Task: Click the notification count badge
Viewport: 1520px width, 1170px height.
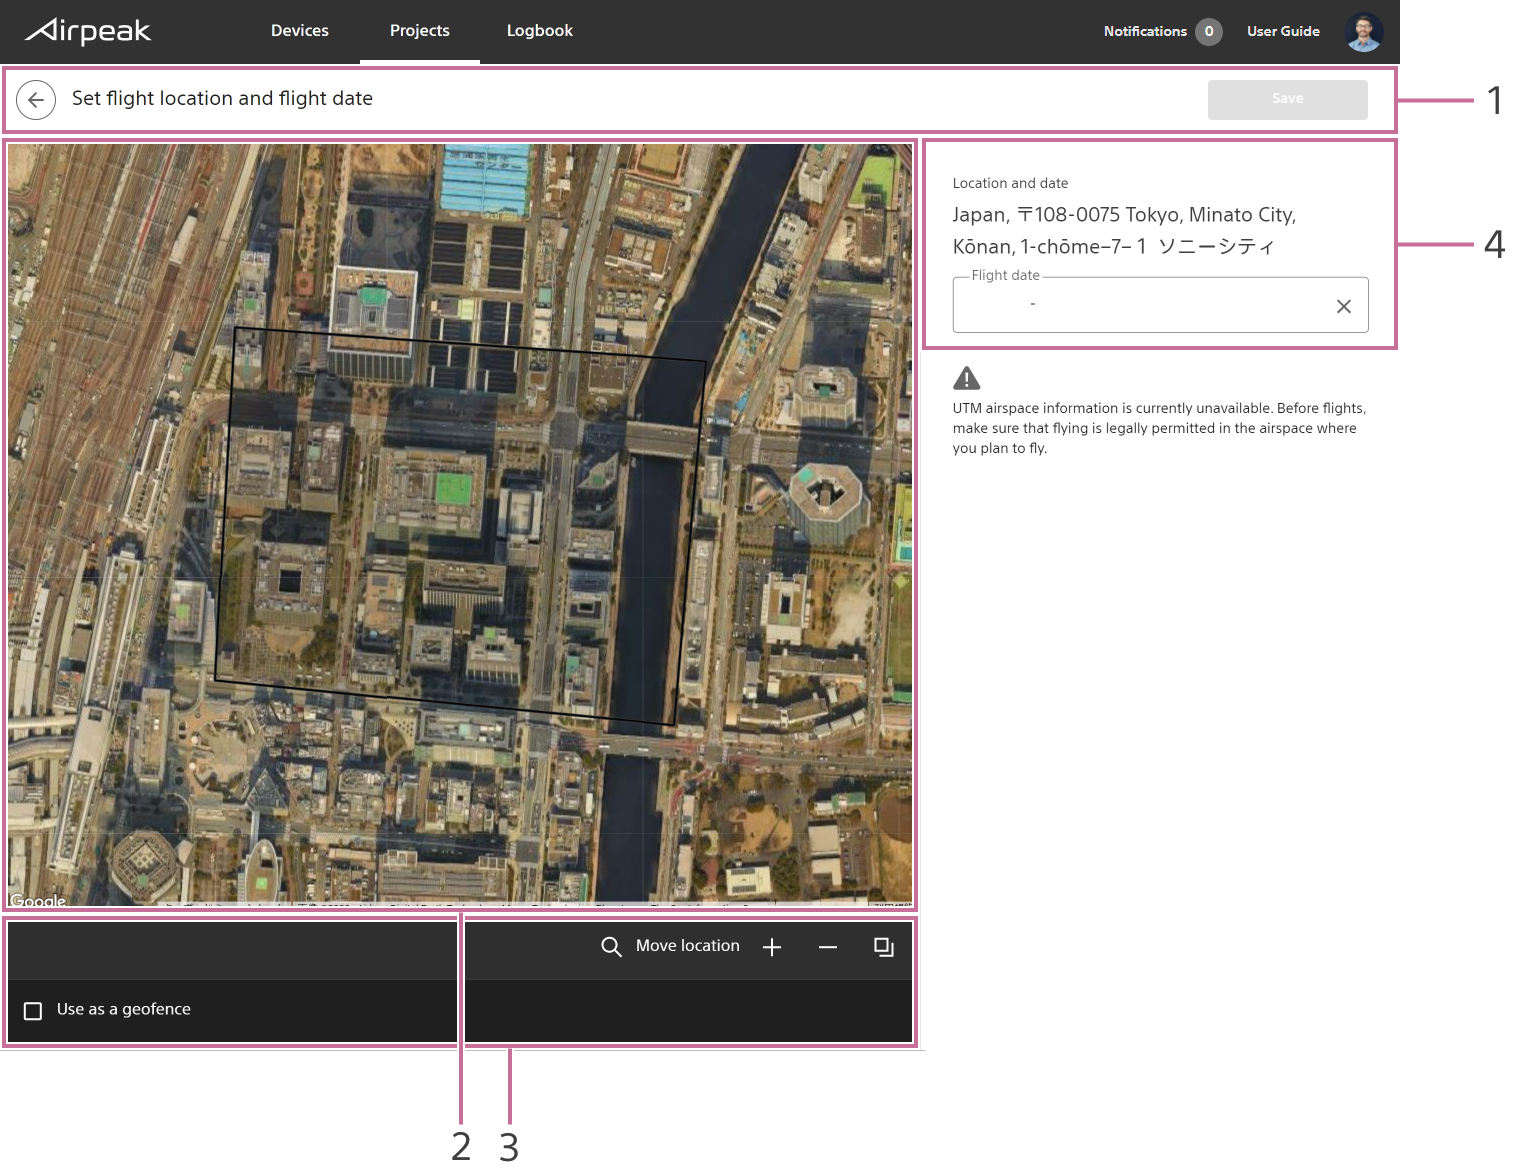Action: point(1209,32)
